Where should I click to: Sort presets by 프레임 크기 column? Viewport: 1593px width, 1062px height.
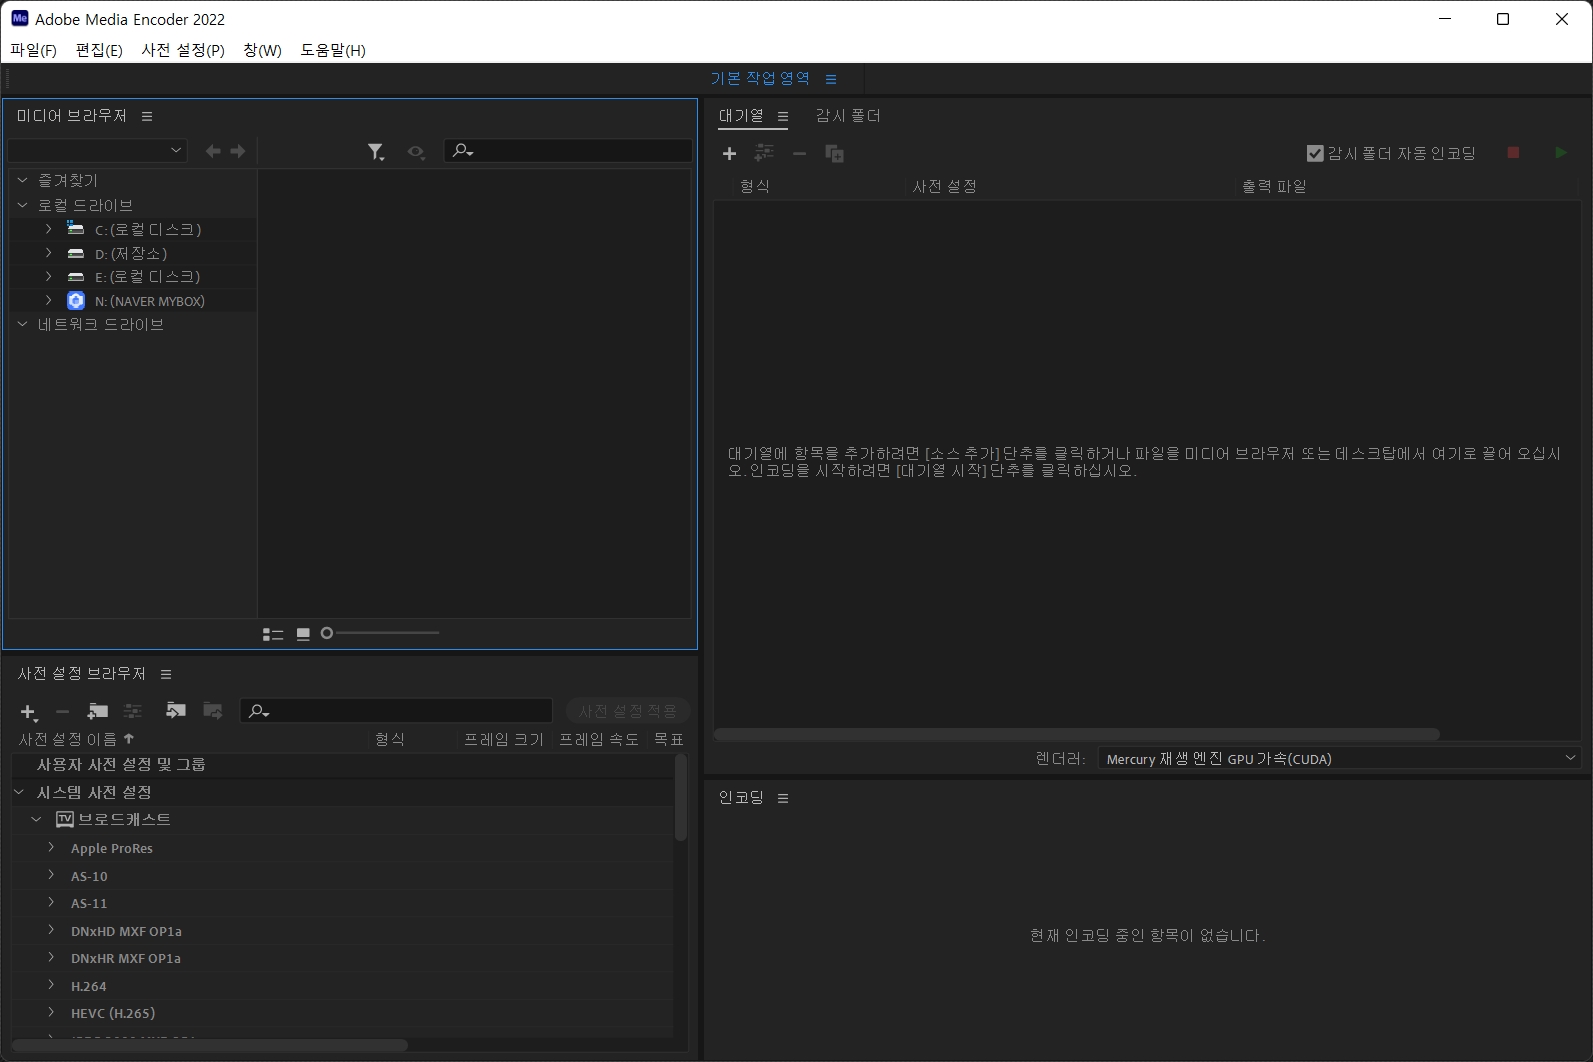503,739
